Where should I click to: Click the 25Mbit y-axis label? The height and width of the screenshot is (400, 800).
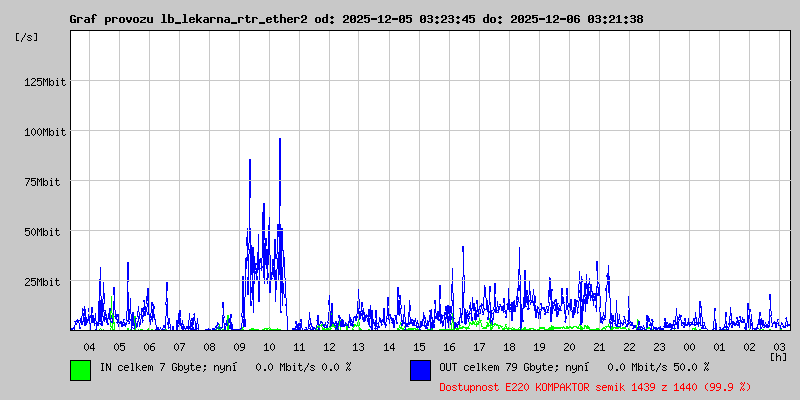42,282
